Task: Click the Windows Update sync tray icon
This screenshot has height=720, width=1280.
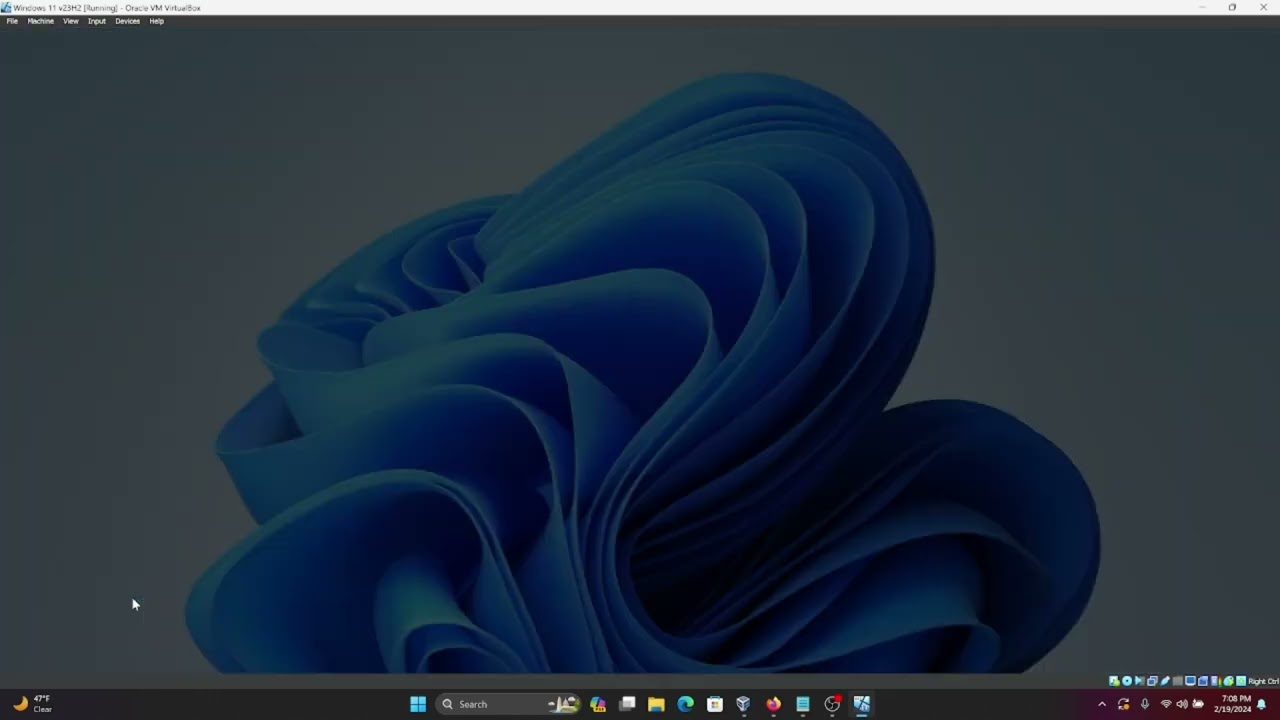Action: [x=1123, y=704]
